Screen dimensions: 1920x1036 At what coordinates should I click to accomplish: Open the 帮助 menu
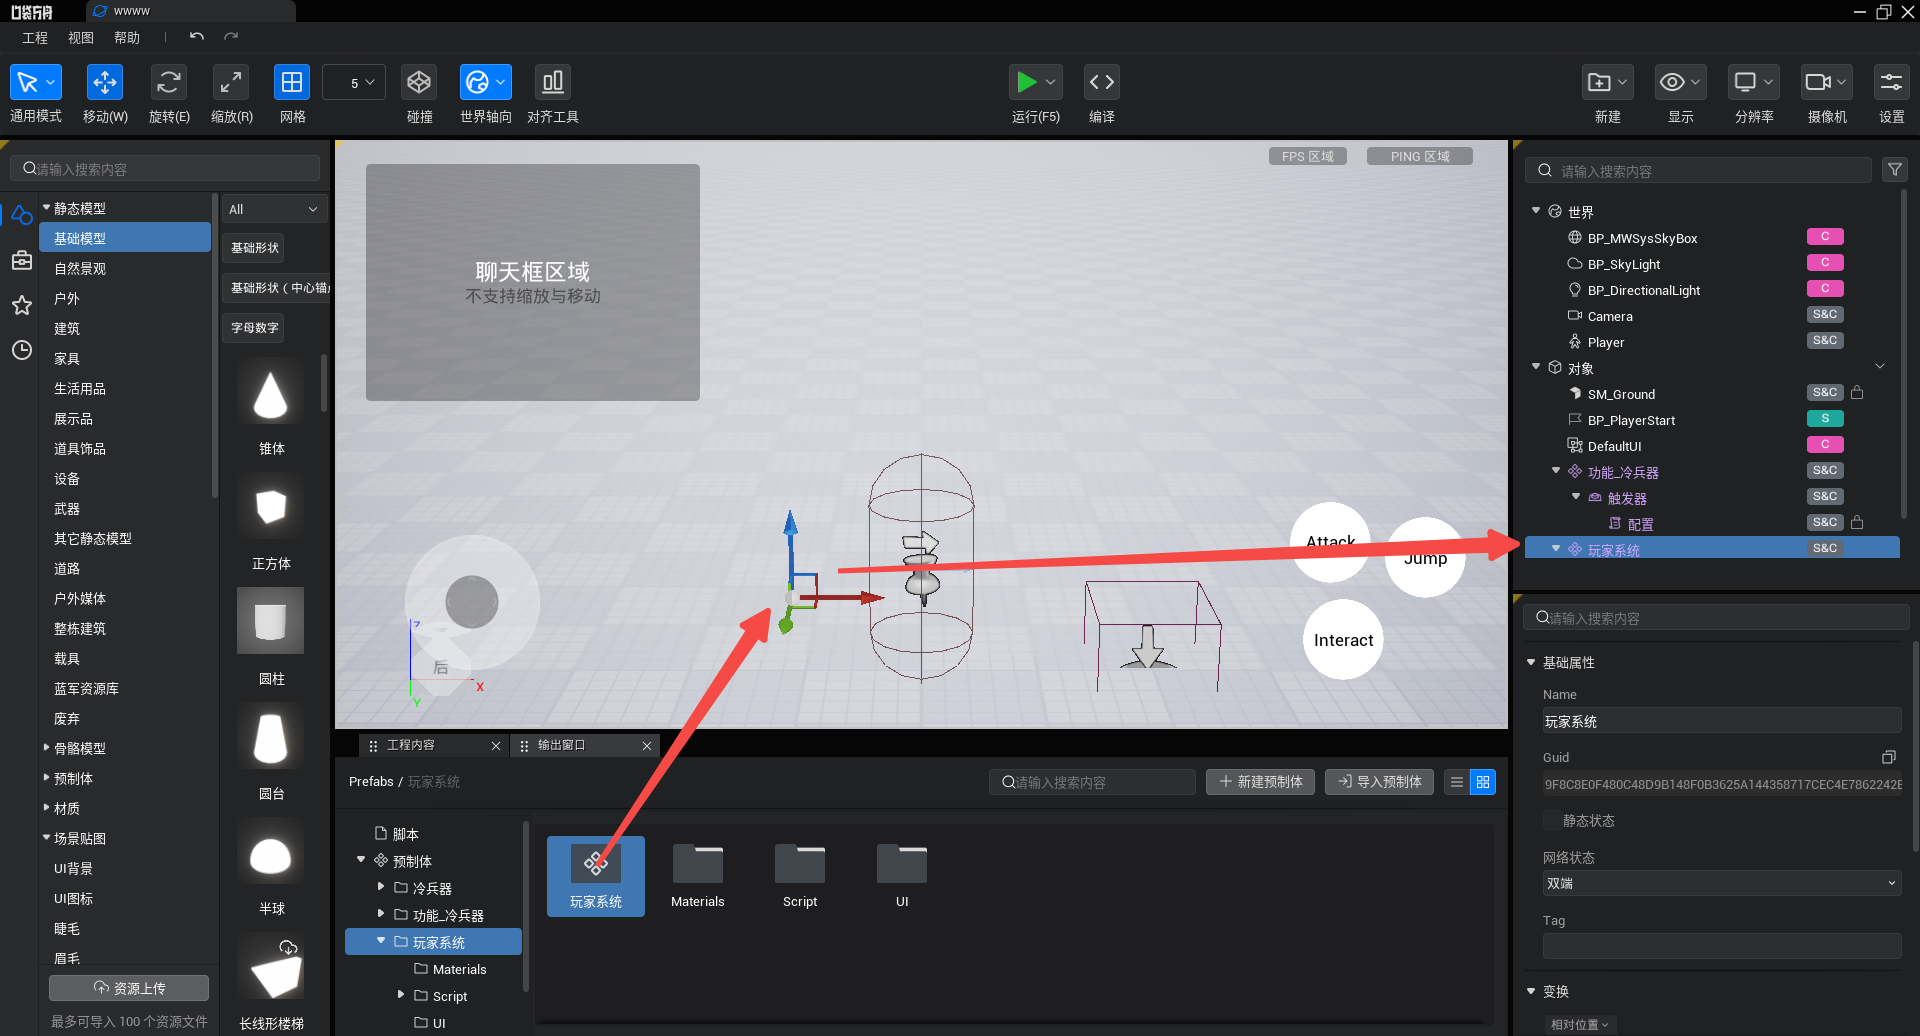pyautogui.click(x=127, y=37)
